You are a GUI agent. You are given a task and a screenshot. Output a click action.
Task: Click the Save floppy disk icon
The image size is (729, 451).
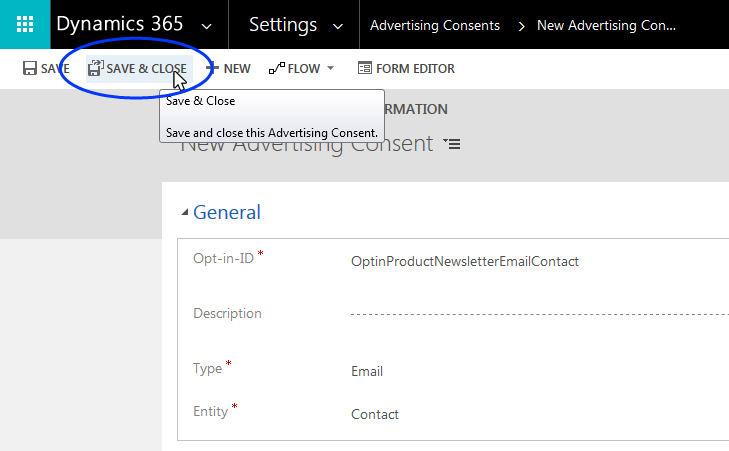click(x=30, y=69)
